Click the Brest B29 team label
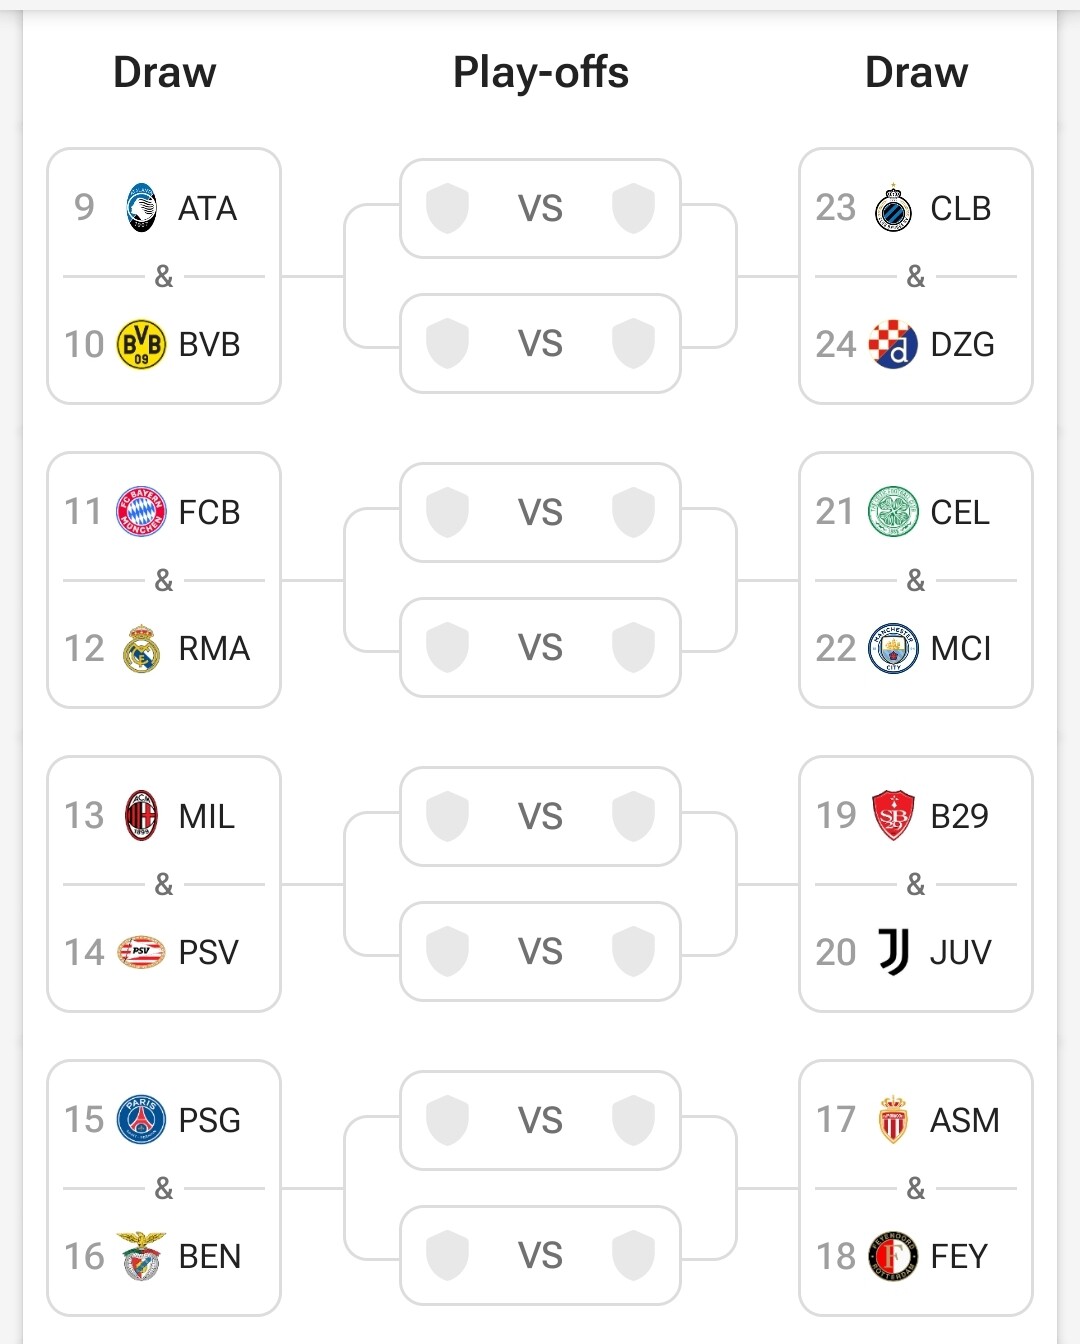 pyautogui.click(x=959, y=816)
